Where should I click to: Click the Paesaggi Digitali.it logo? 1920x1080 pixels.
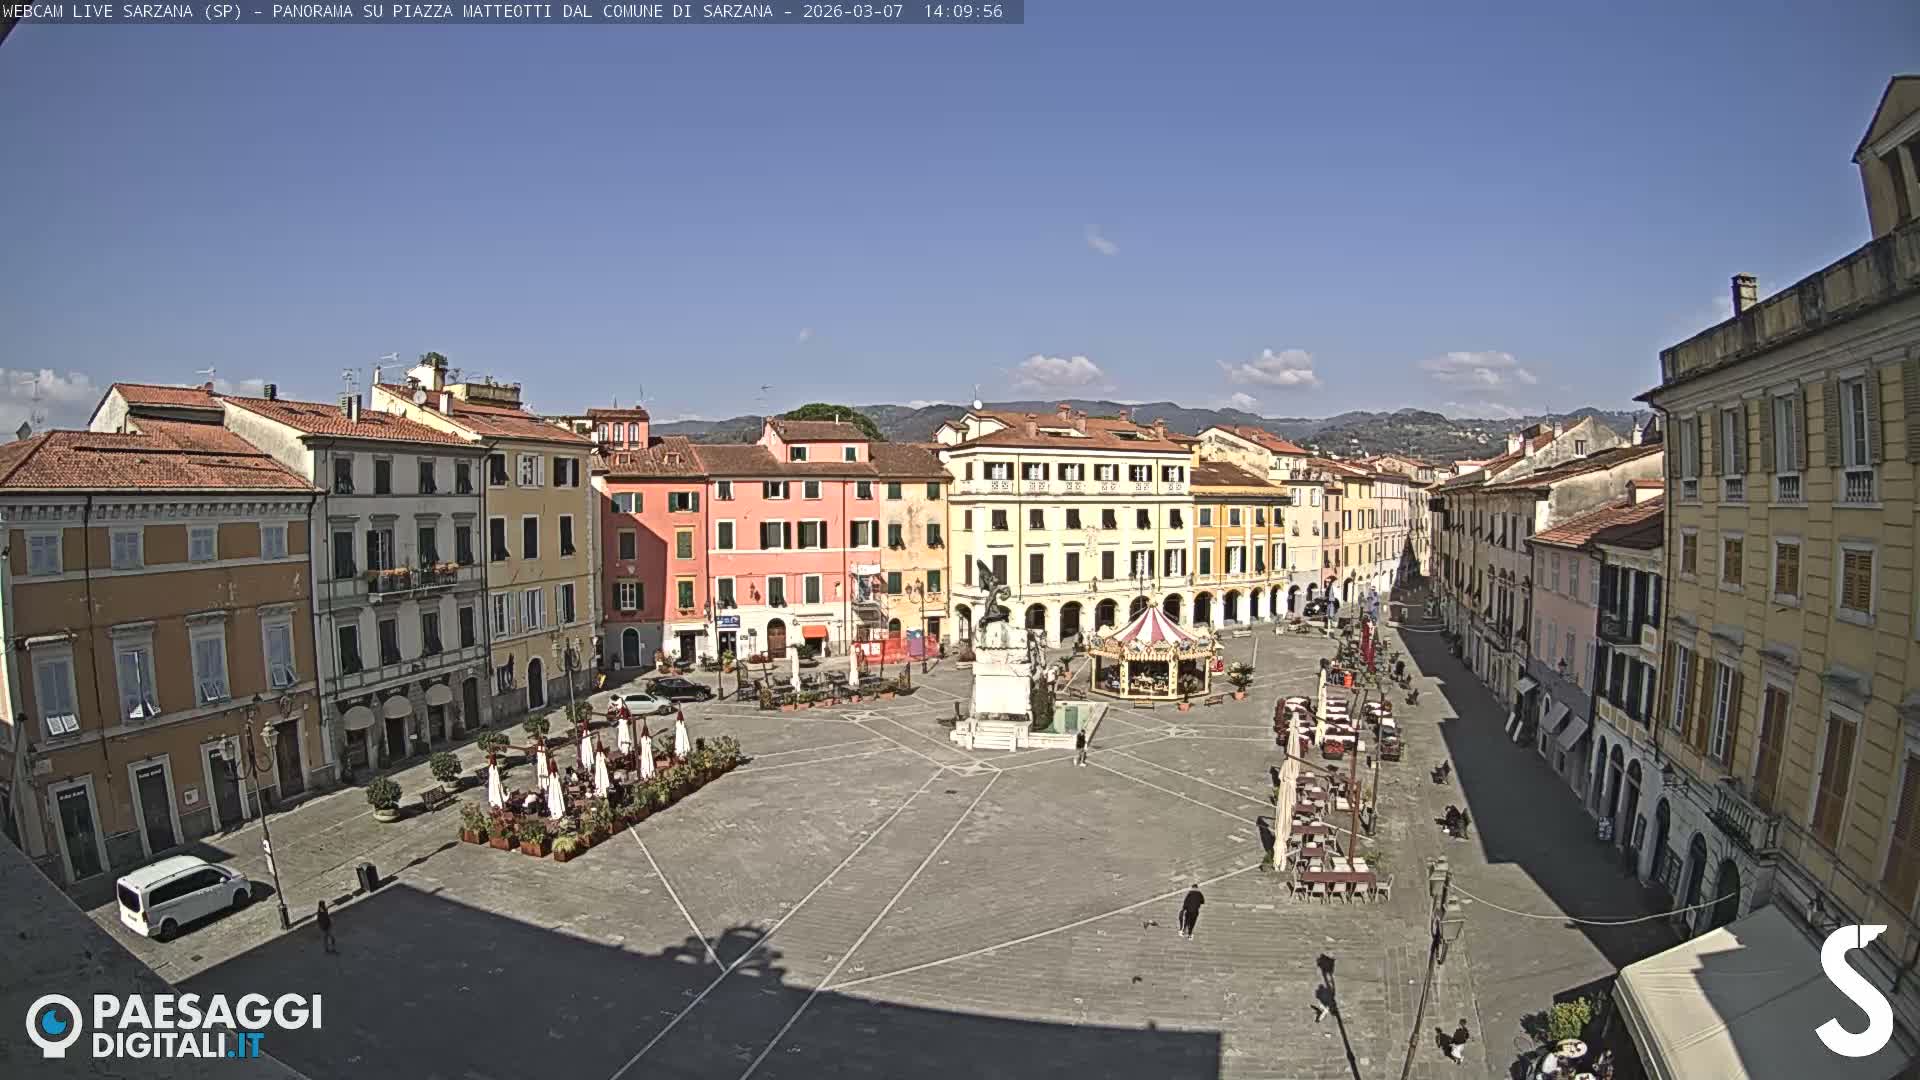(174, 1025)
